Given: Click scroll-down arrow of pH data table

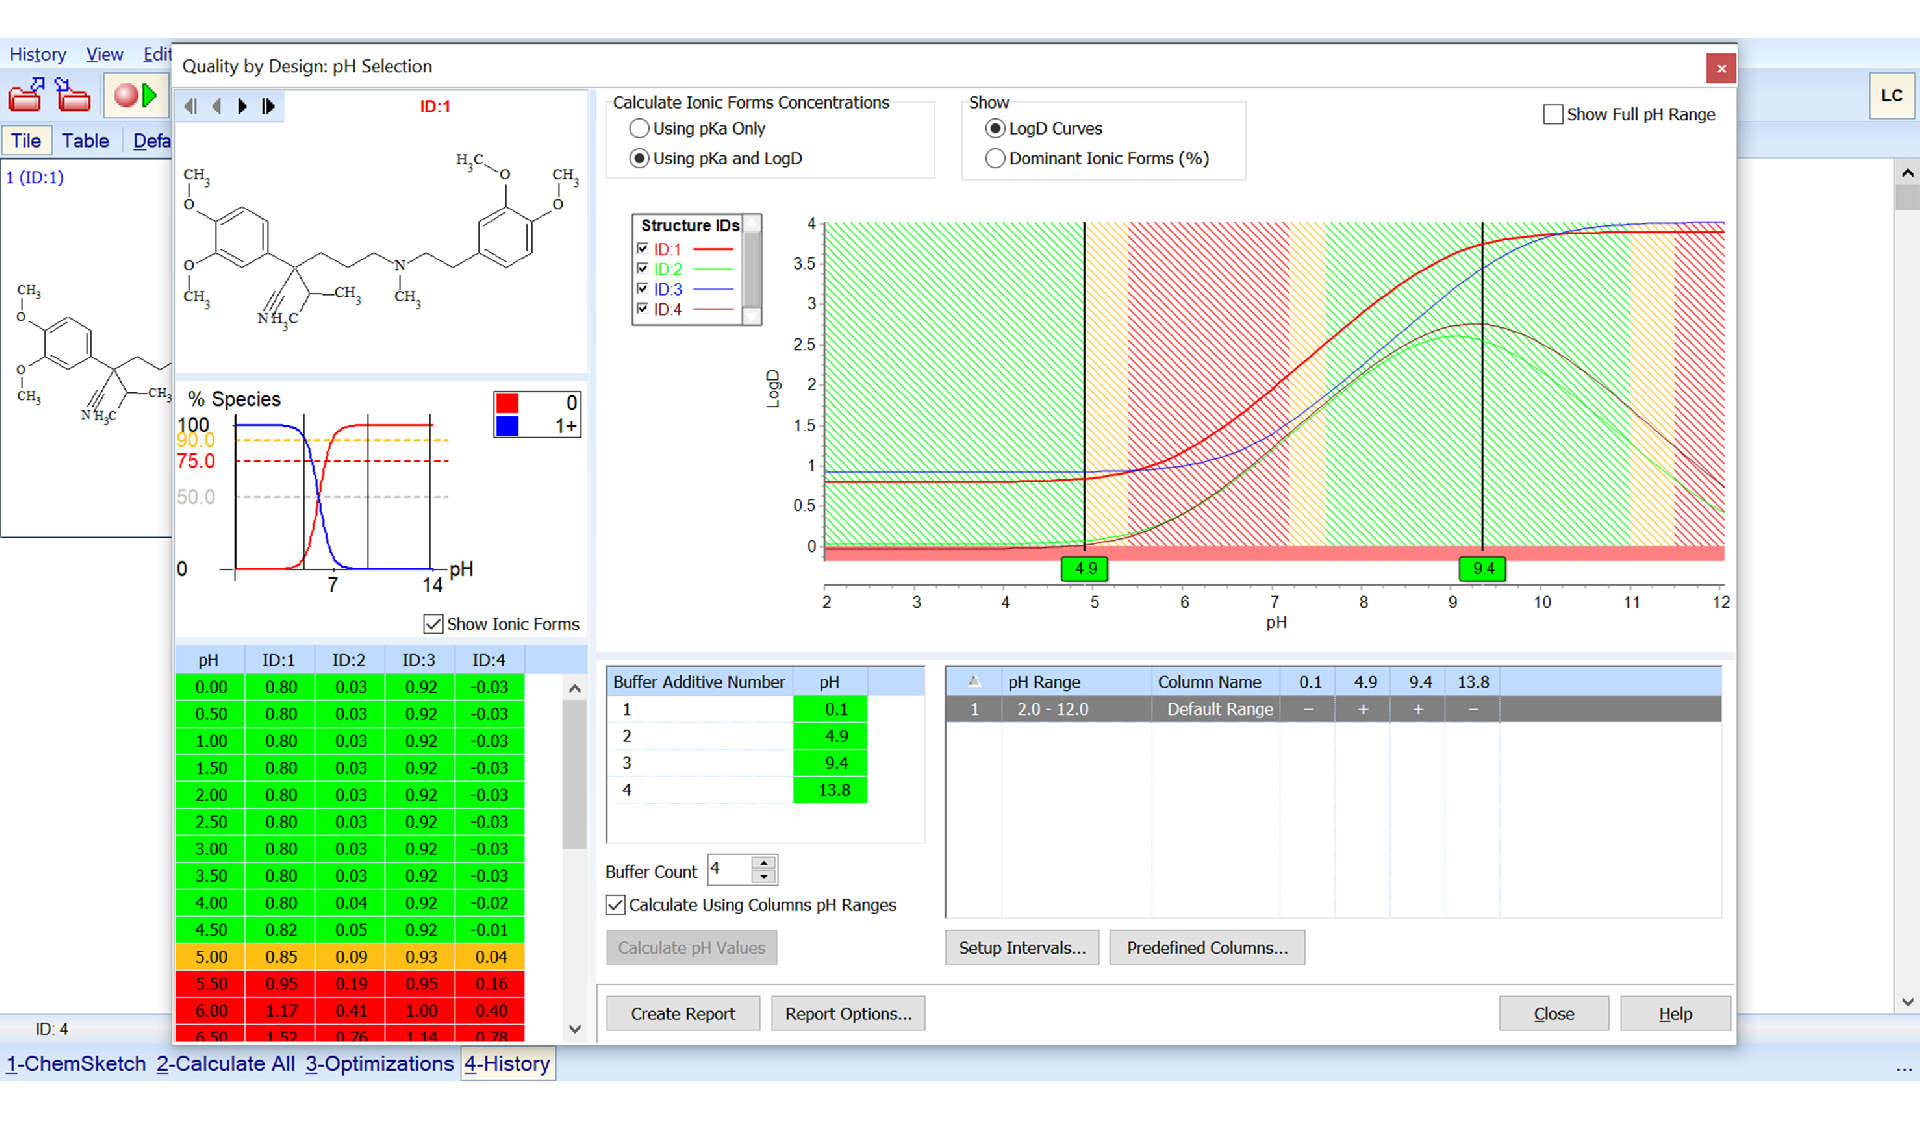Looking at the screenshot, I should (575, 1029).
